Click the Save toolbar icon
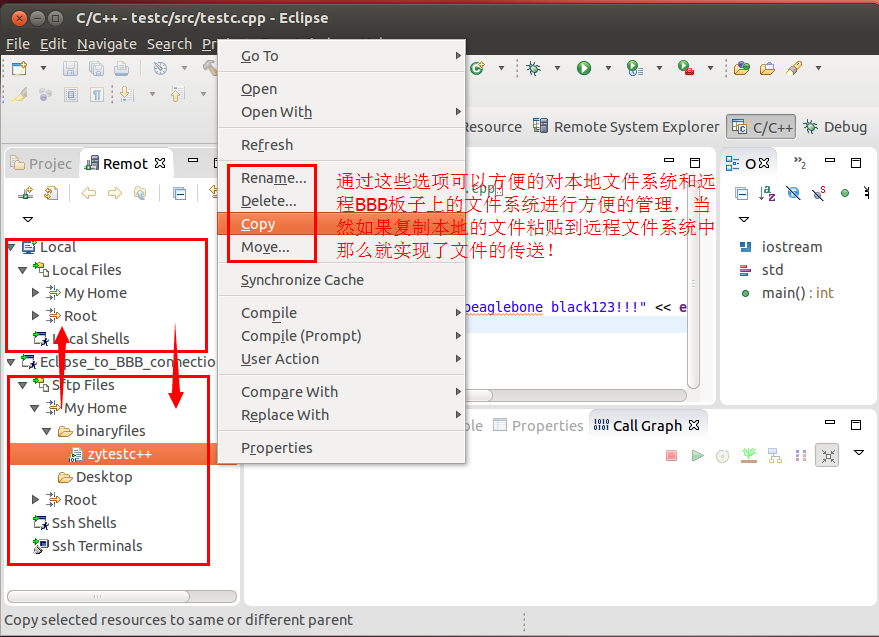This screenshot has width=879, height=637. pyautogui.click(x=70, y=68)
